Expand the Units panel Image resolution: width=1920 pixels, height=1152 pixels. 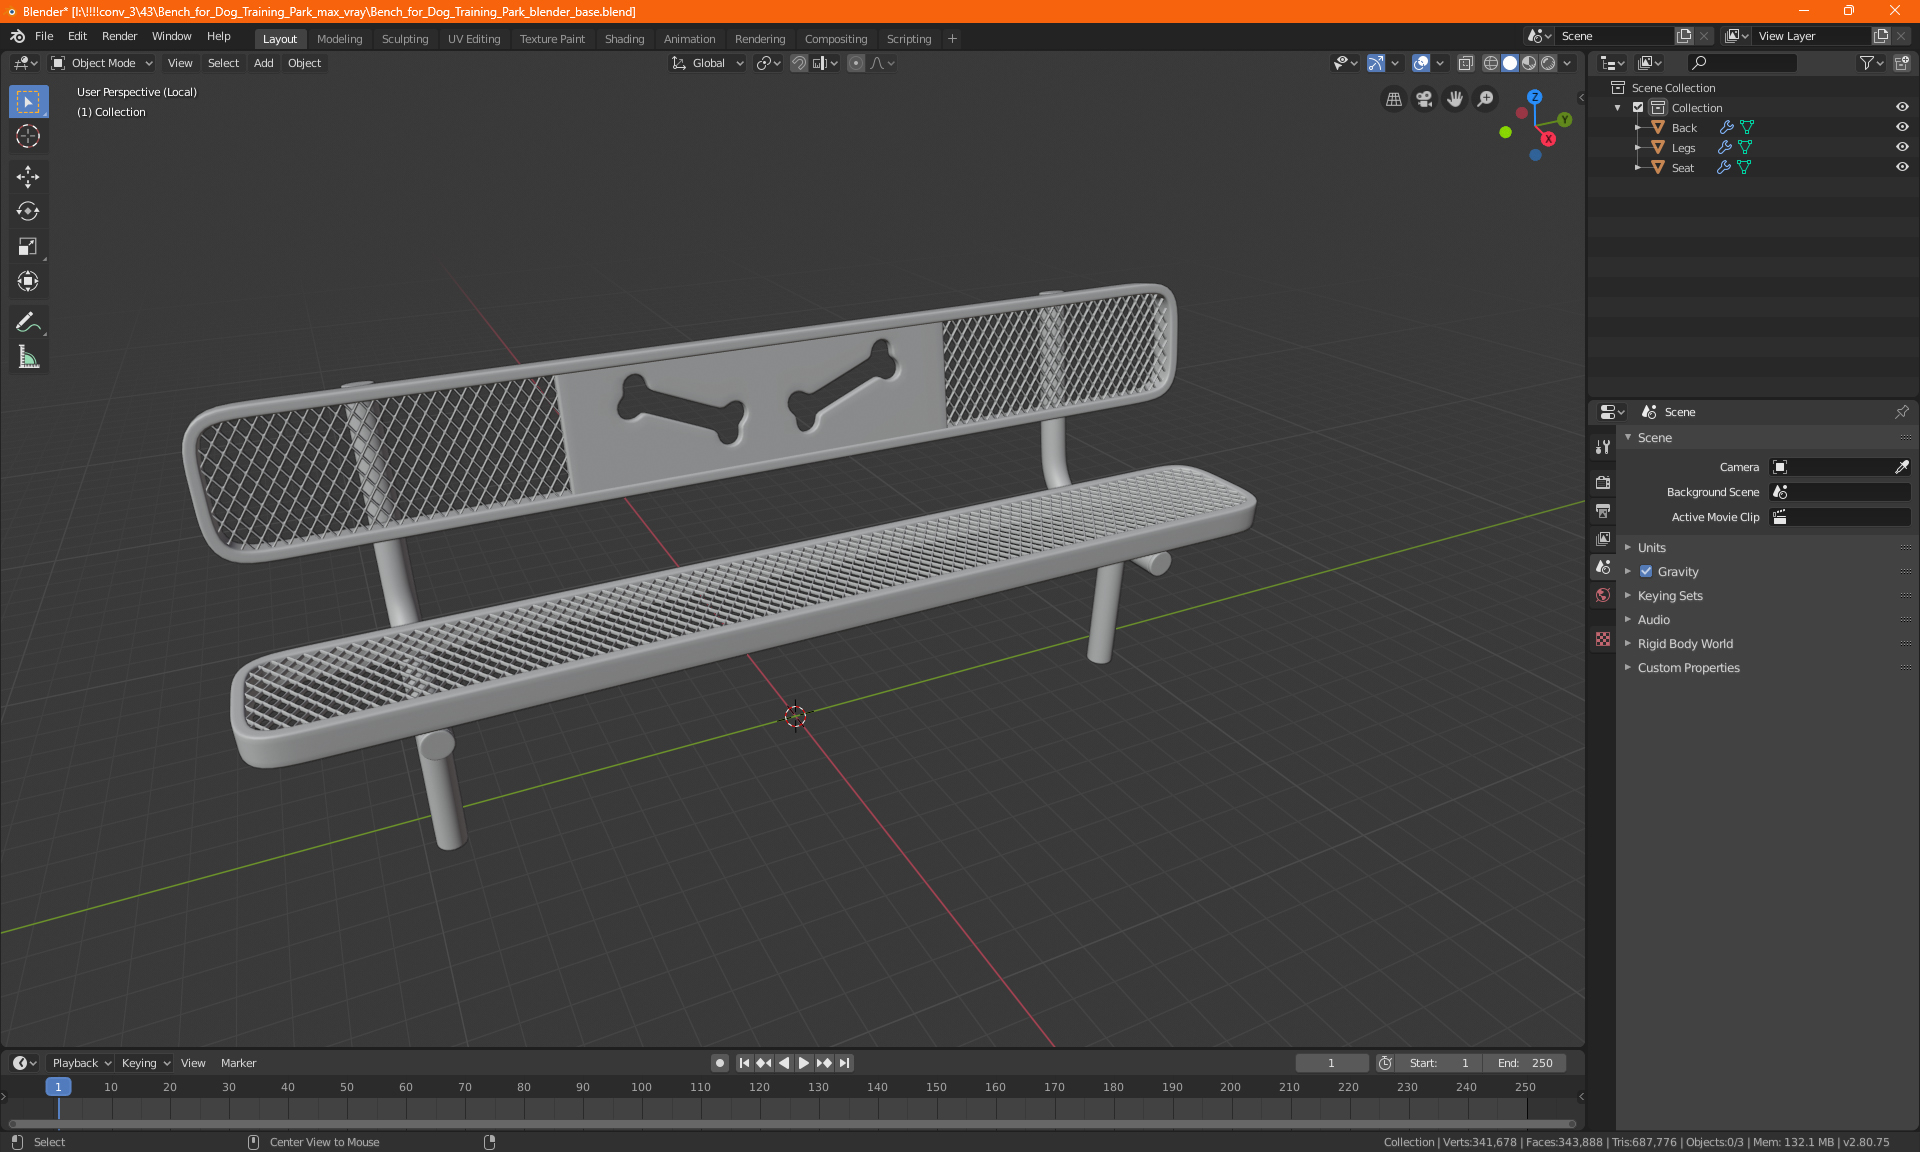1651,548
